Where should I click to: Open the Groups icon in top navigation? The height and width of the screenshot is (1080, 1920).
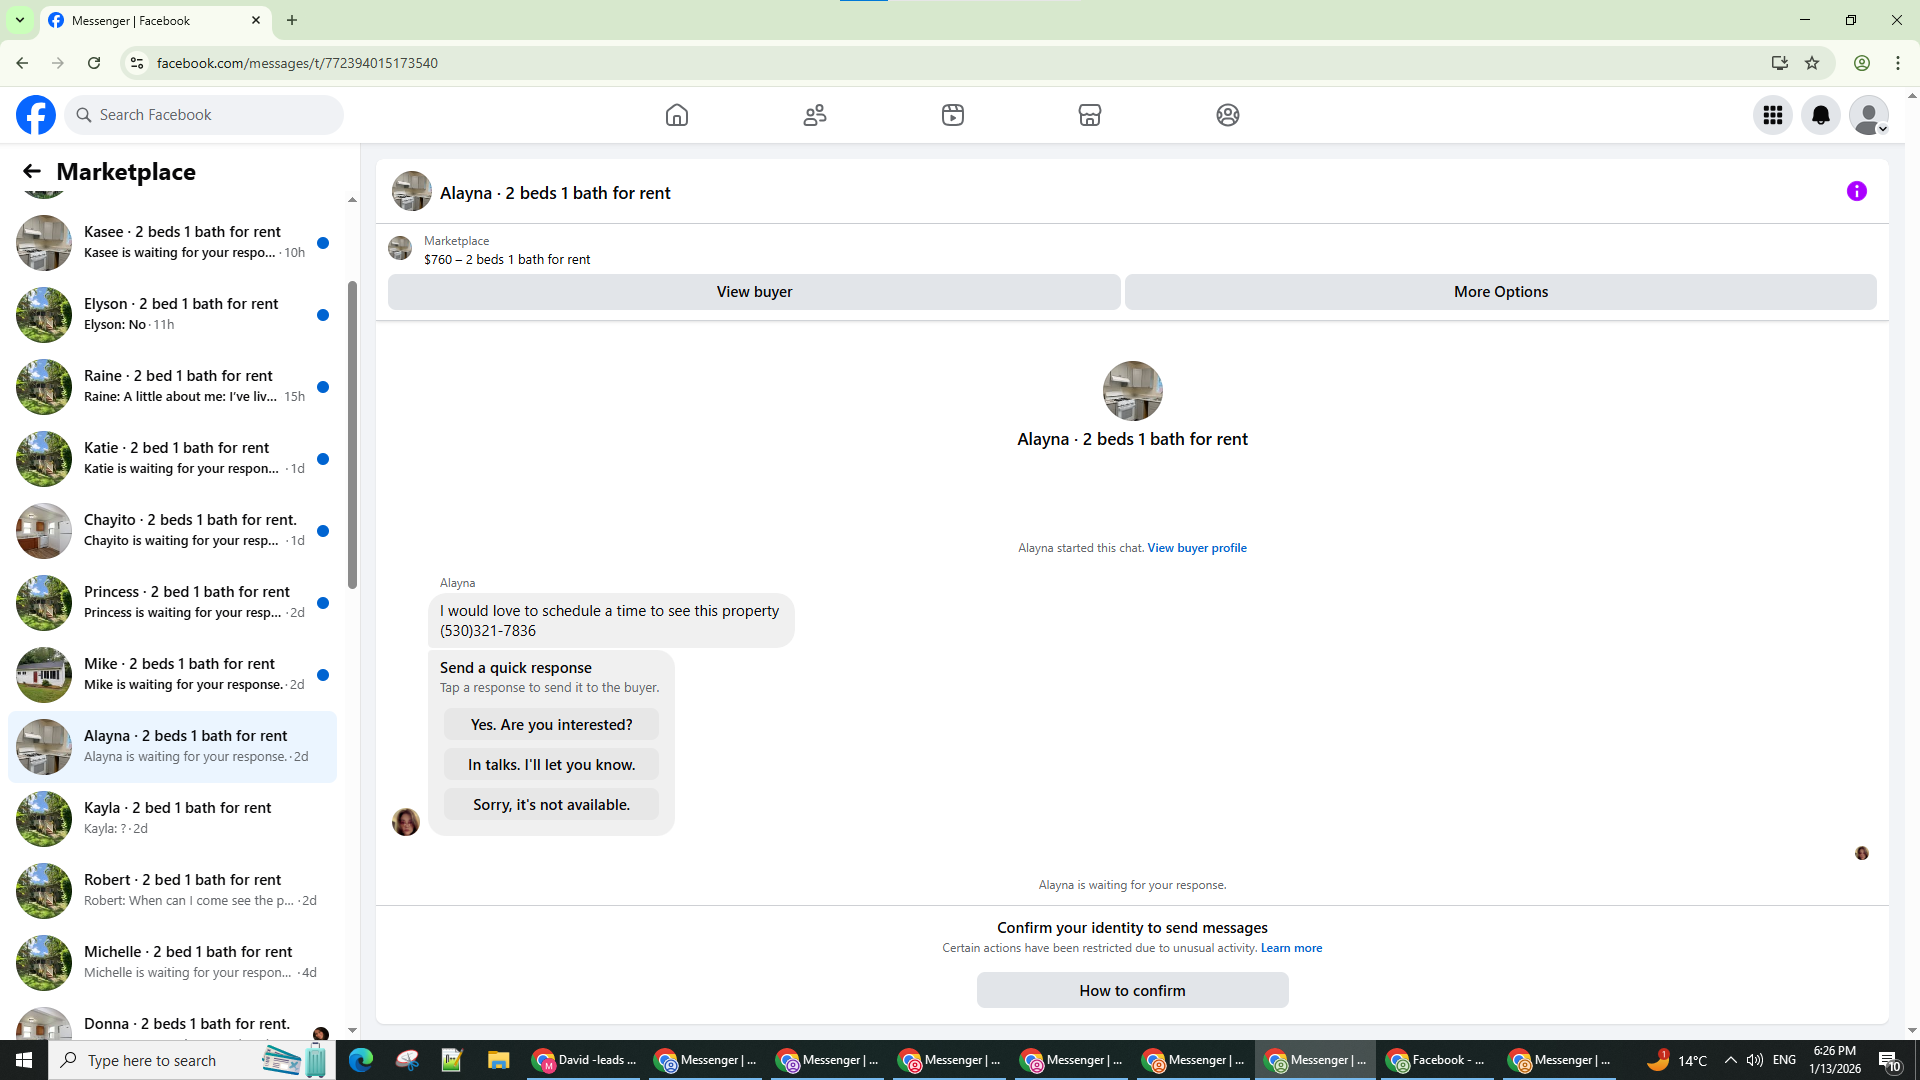(1228, 115)
